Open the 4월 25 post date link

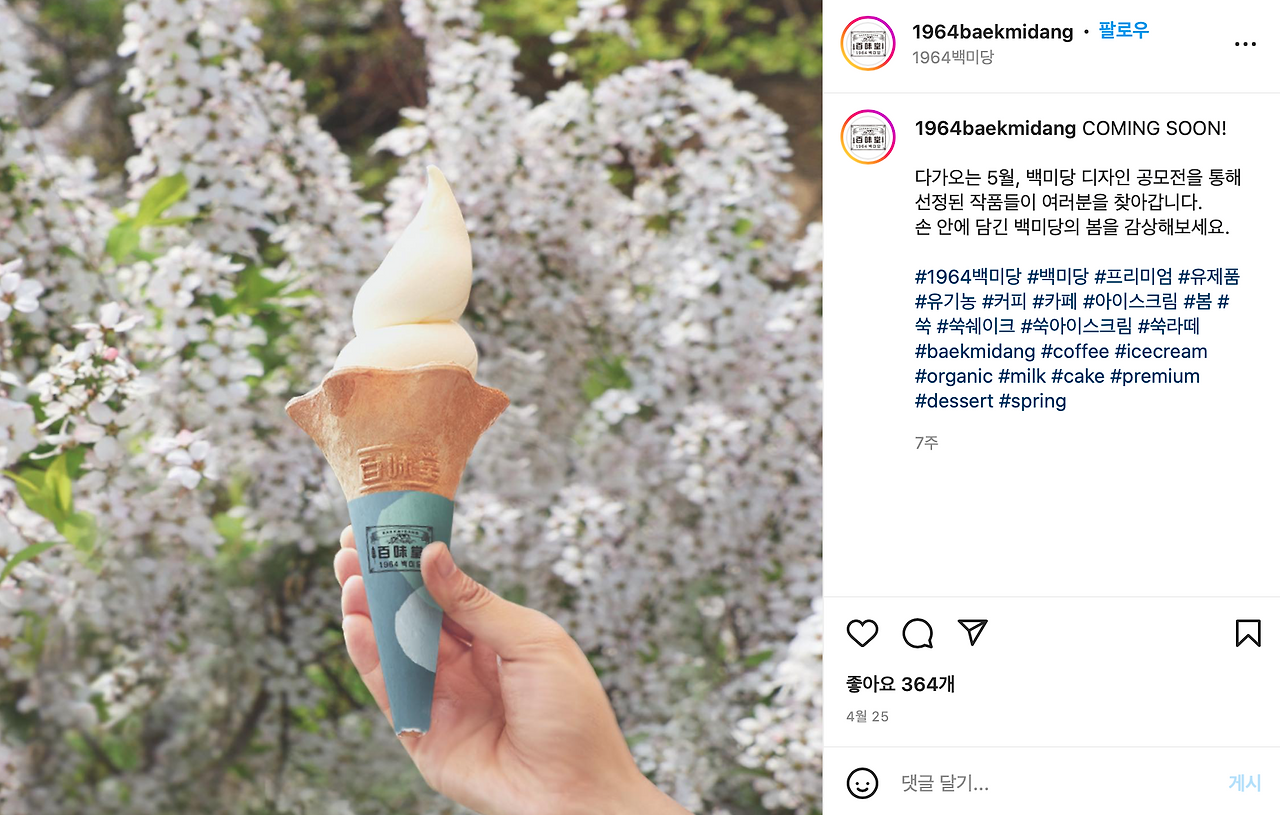pos(867,716)
